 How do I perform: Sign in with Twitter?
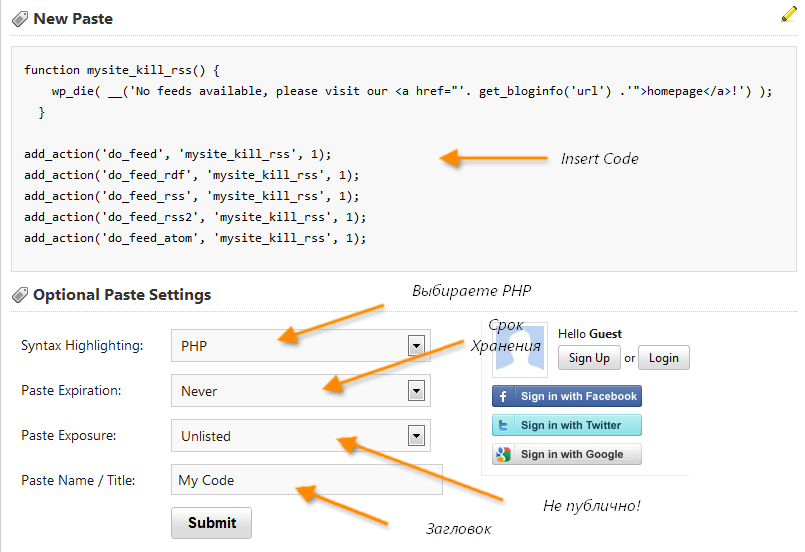[567, 425]
